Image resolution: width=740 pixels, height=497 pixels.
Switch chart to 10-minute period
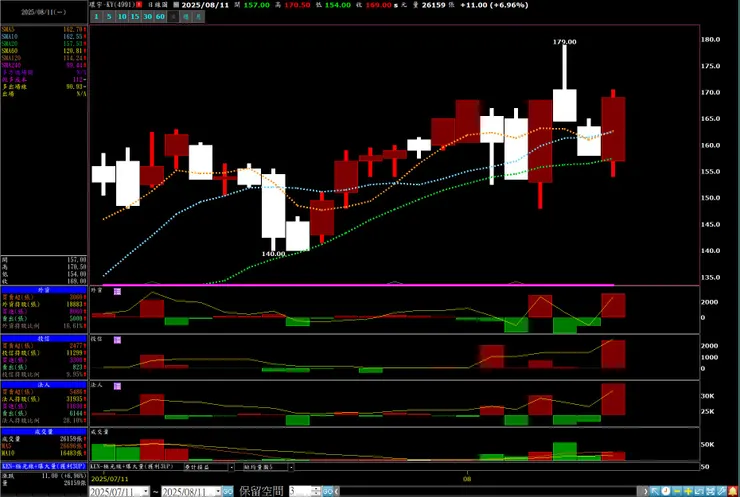click(122, 17)
